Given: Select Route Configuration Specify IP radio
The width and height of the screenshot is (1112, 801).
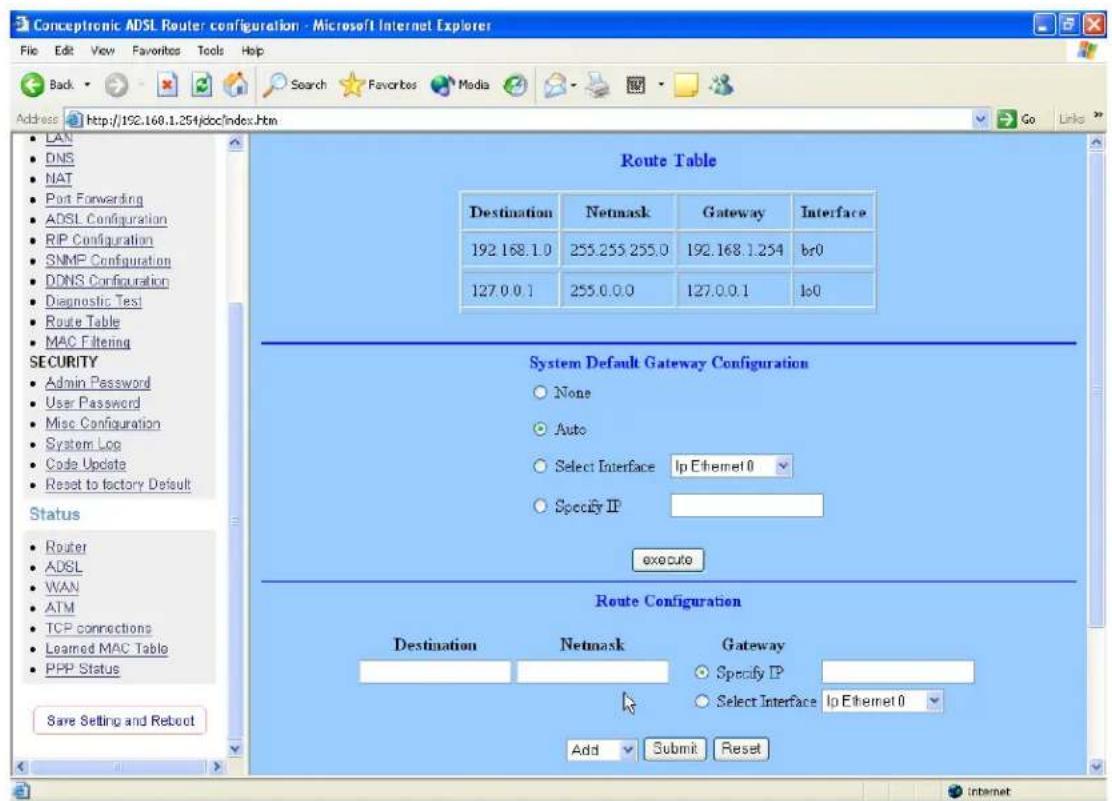Looking at the screenshot, I should [702, 673].
